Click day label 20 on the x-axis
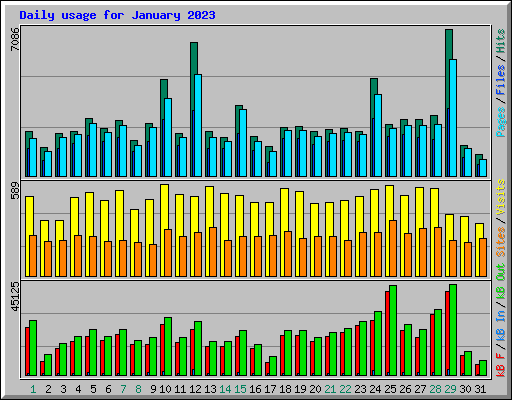This screenshot has width=512, height=400. pos(315,389)
